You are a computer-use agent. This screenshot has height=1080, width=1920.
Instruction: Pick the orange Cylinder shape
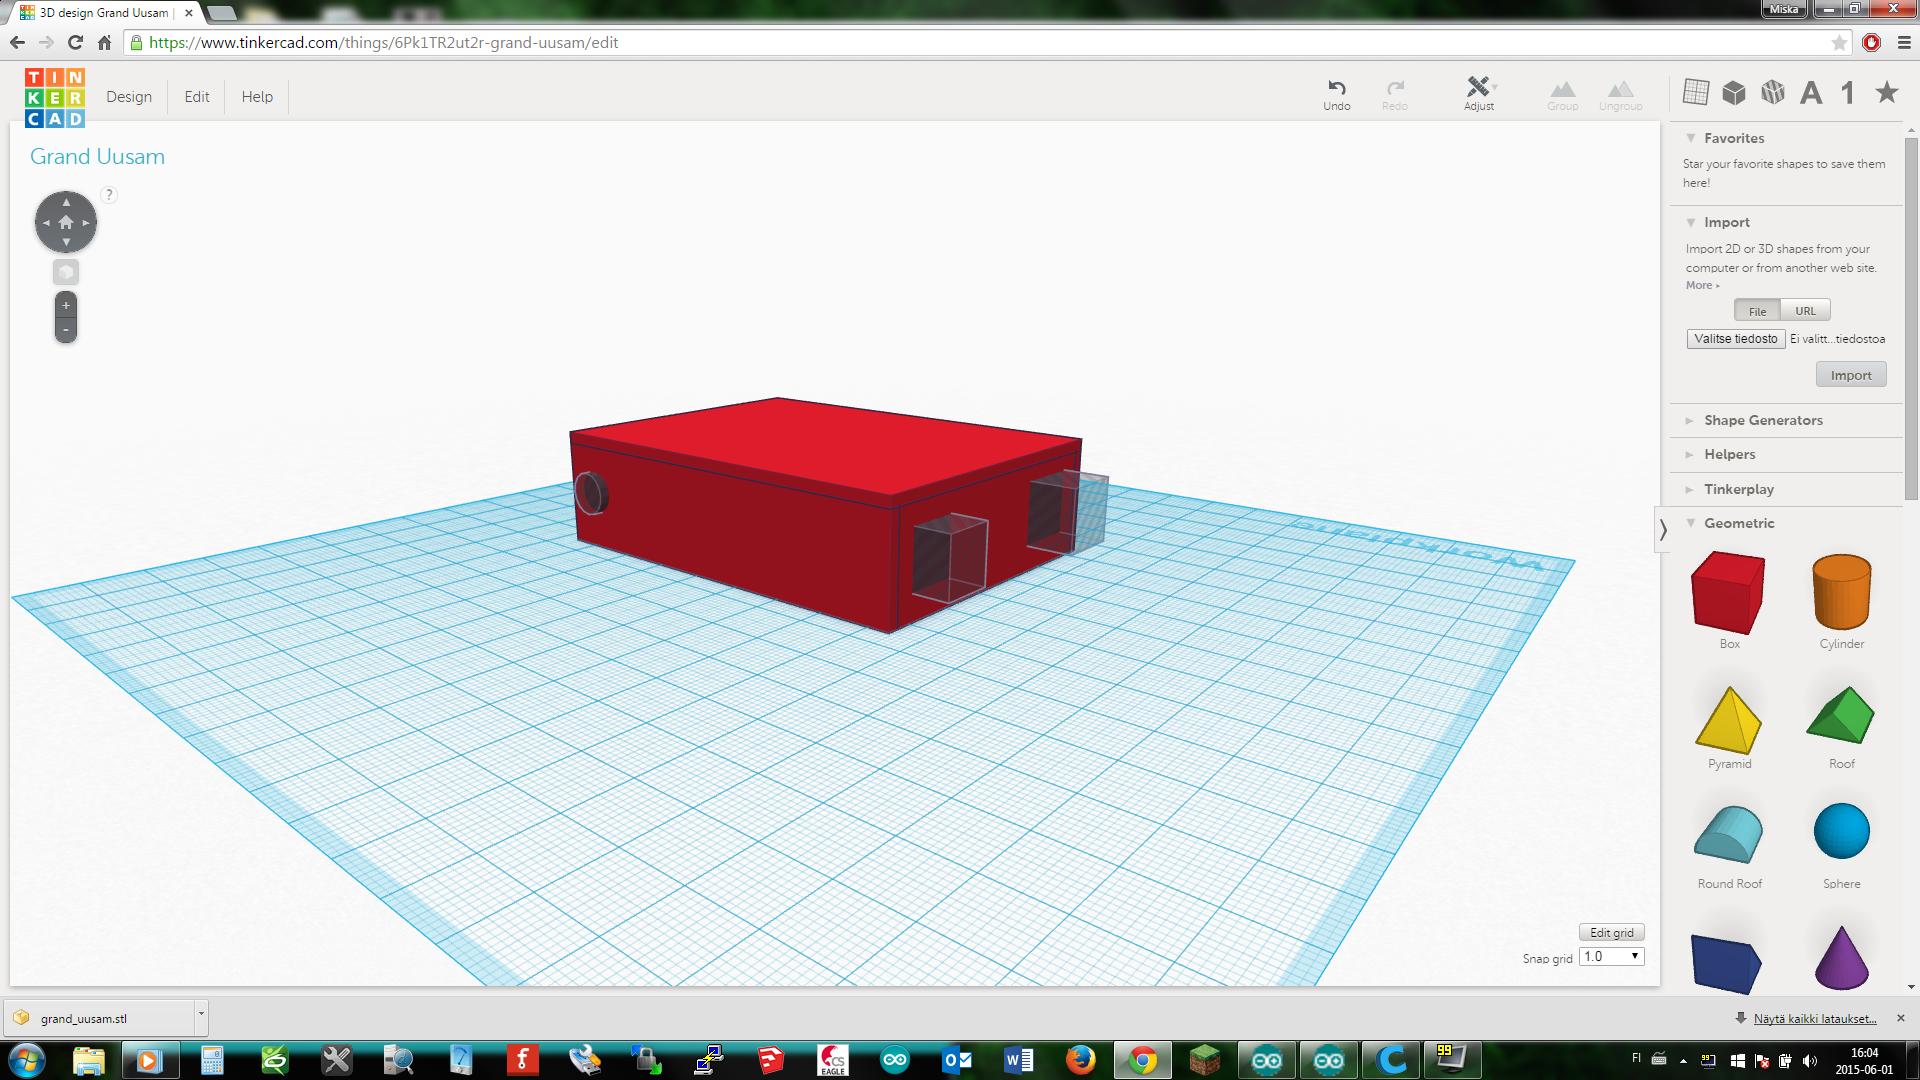1841,592
